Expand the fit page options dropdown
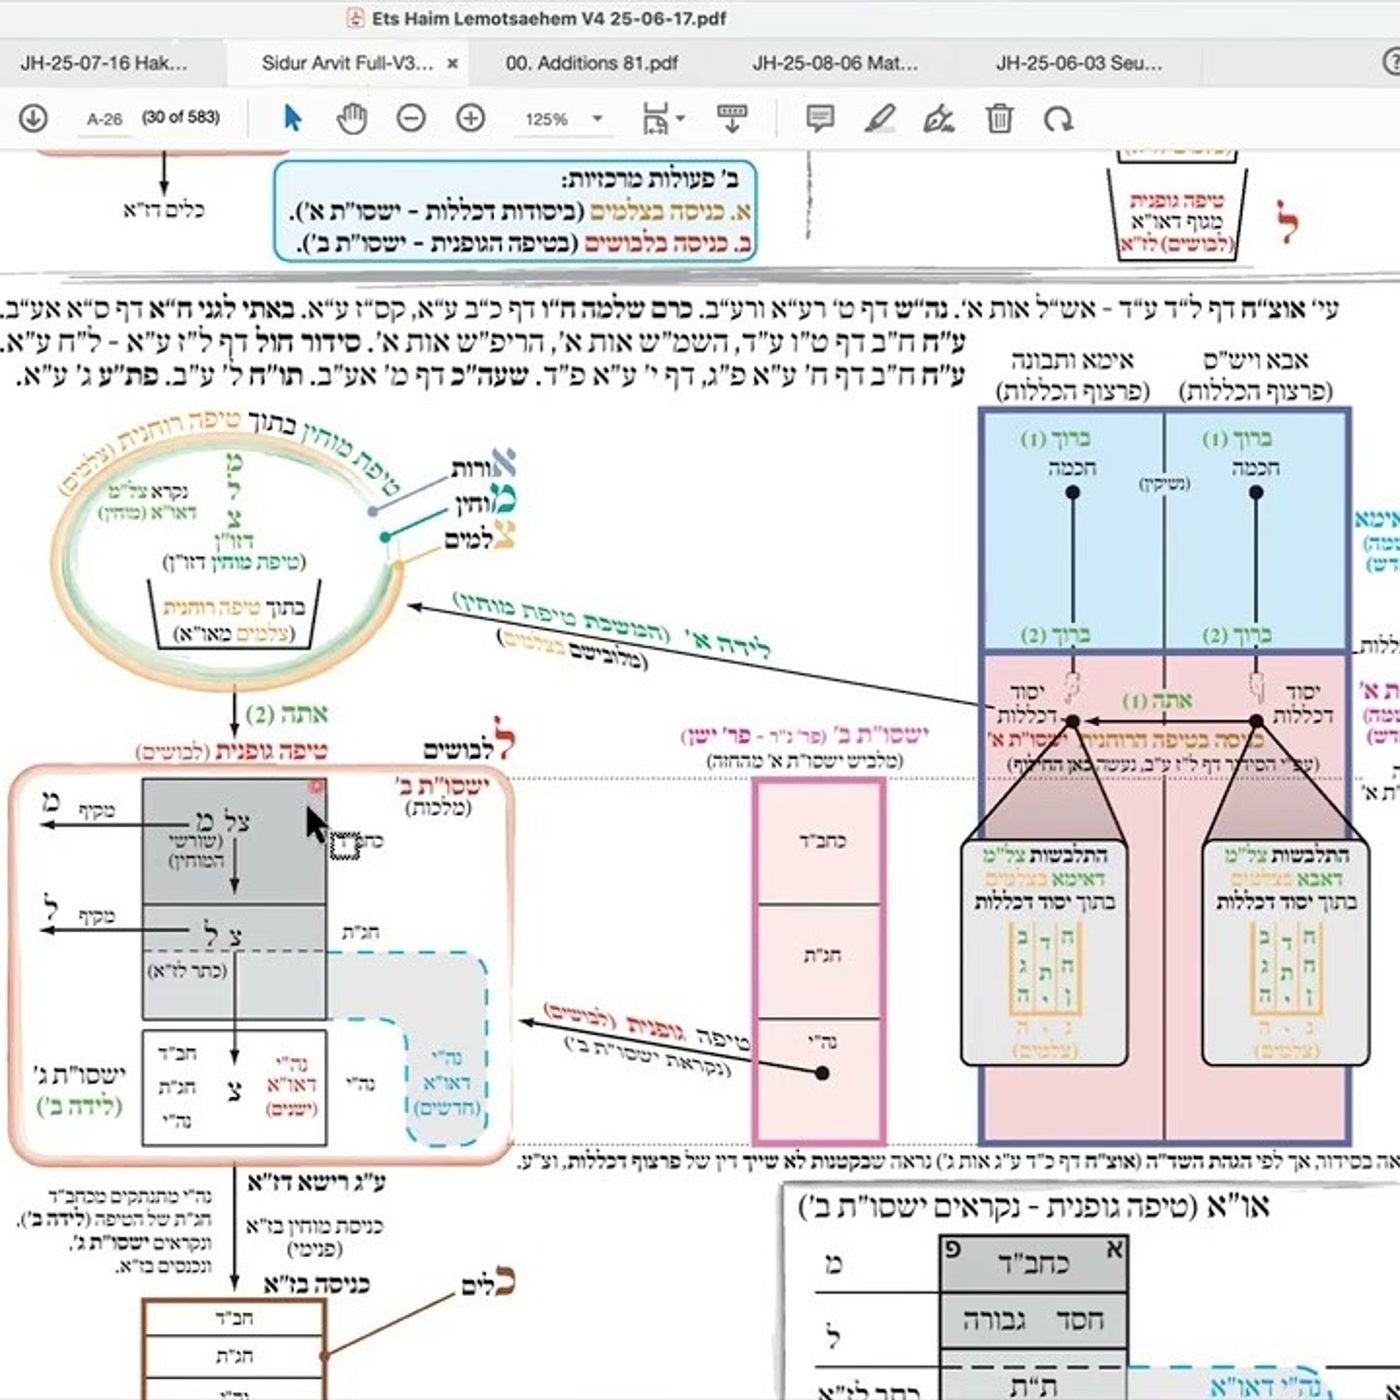The image size is (1400, 1400). [x=663, y=118]
